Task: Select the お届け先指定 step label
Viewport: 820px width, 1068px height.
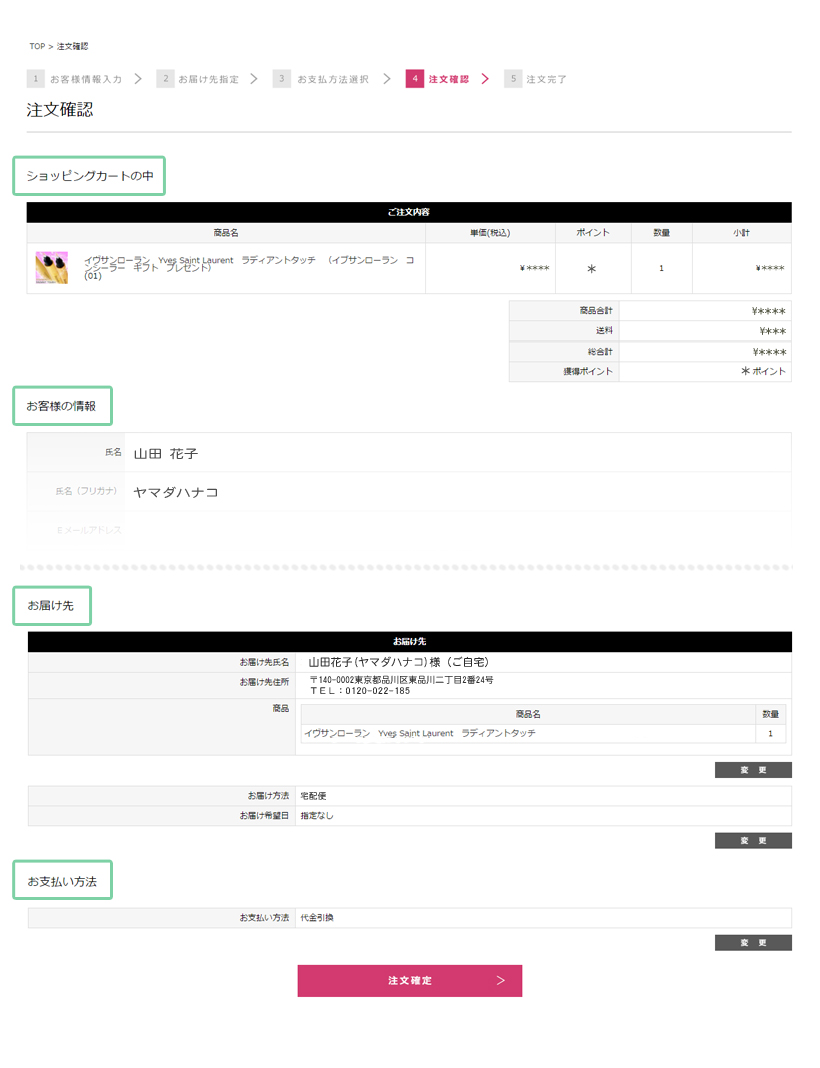Action: coord(208,79)
